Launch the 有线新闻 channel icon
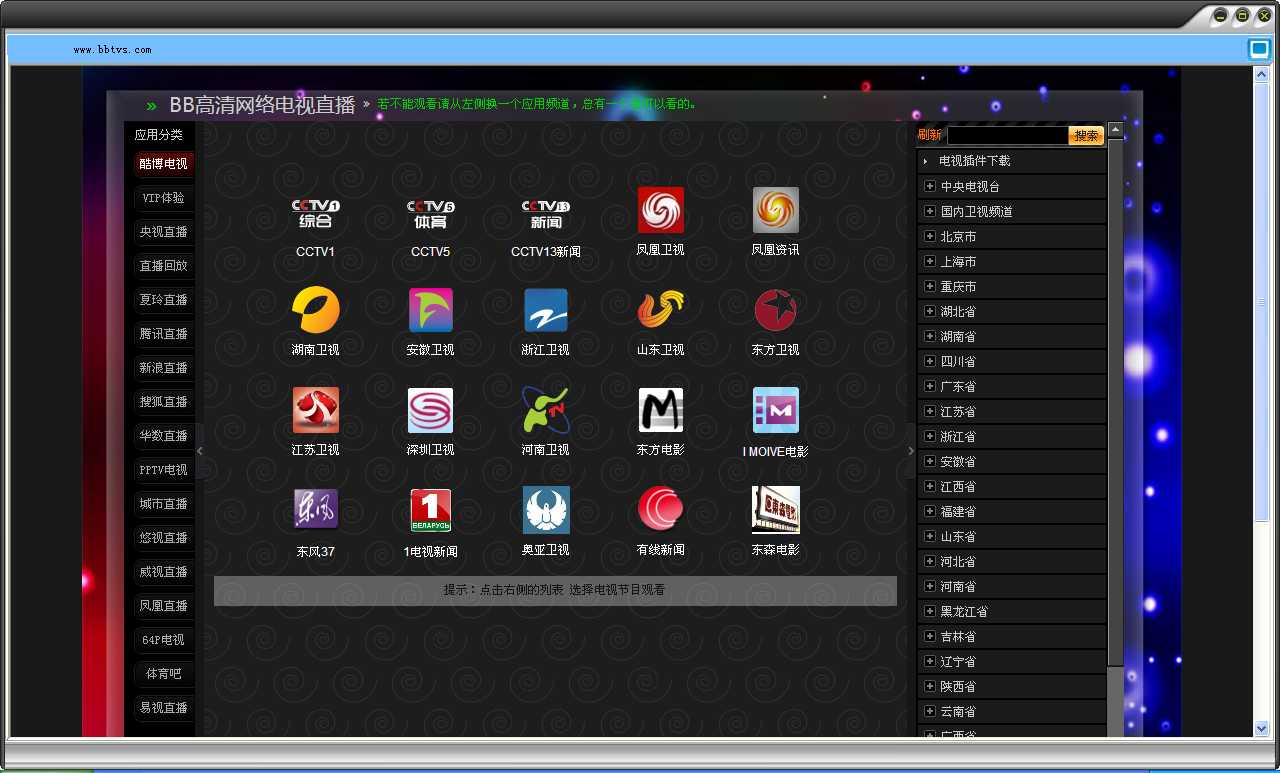 661,509
